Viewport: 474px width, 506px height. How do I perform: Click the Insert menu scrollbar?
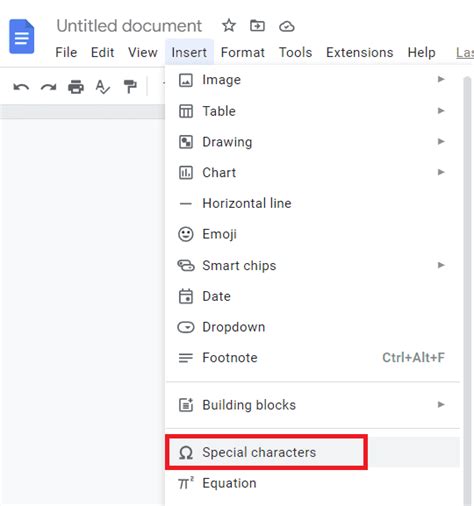pos(467,290)
